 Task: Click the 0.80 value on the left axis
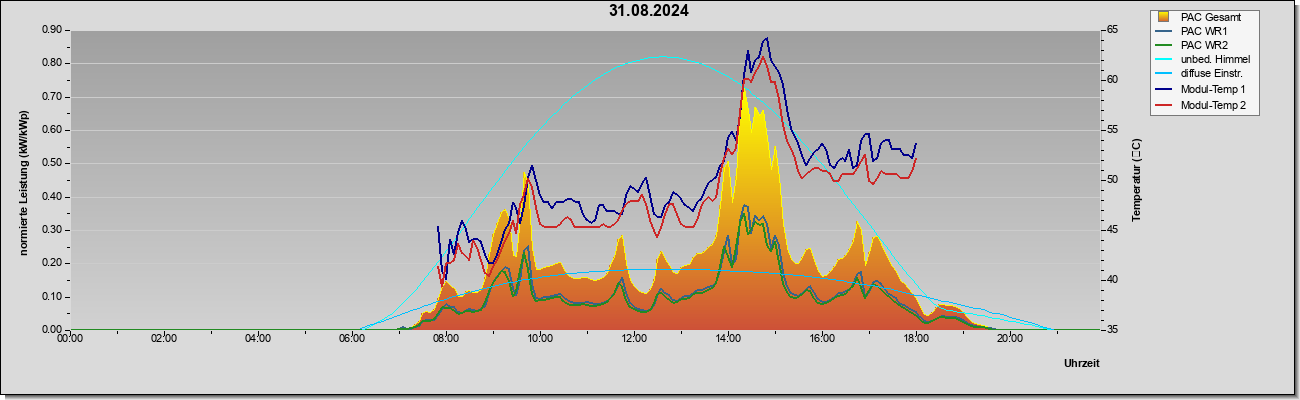pyautogui.click(x=52, y=63)
